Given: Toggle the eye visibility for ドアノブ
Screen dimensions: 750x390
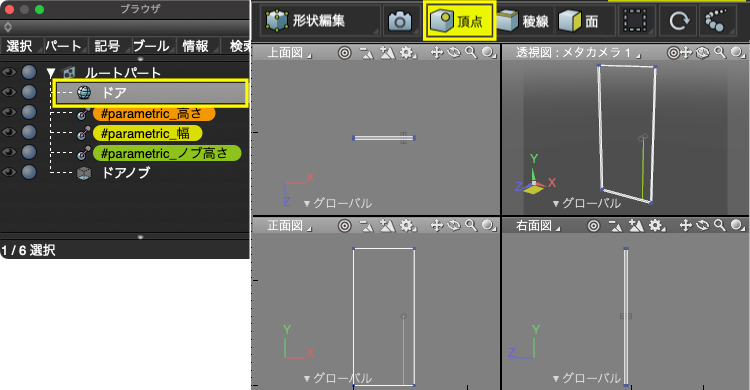Looking at the screenshot, I should pyautogui.click(x=9, y=172).
